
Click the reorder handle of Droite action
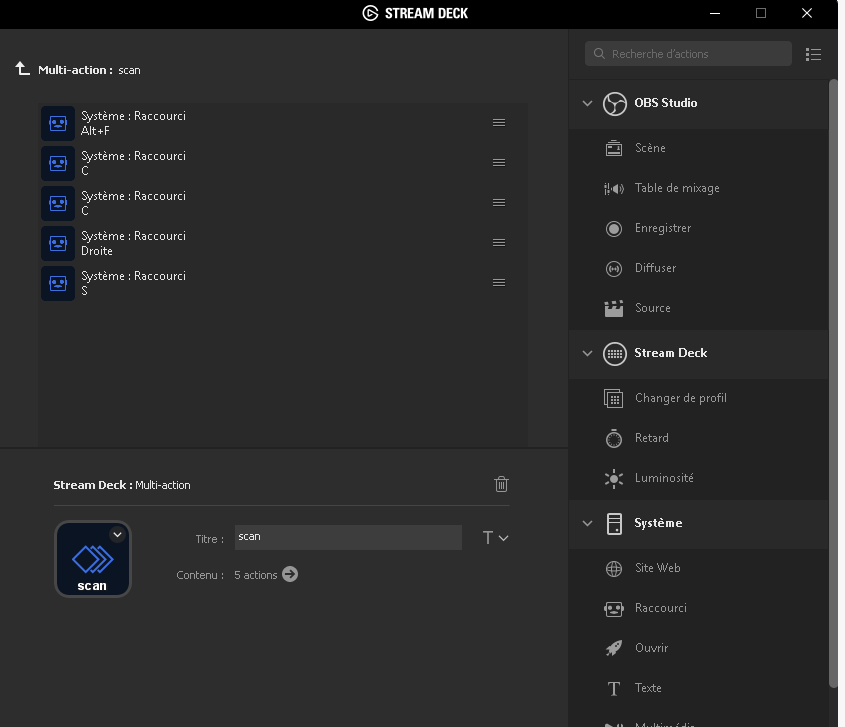click(x=499, y=243)
